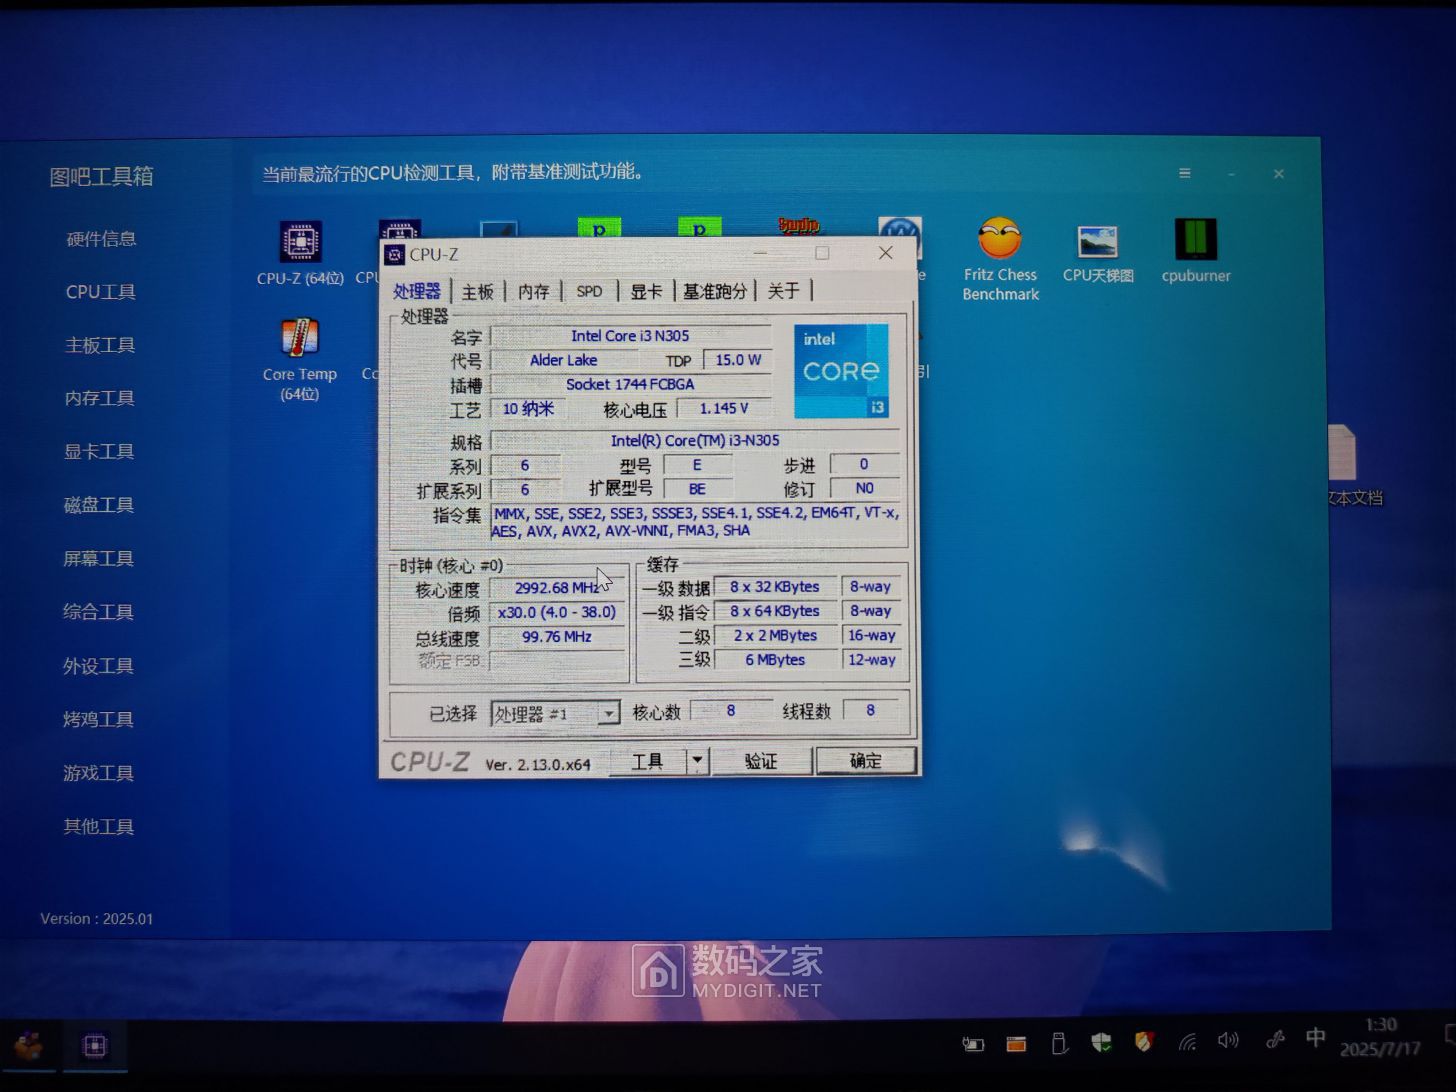This screenshot has height=1092, width=1456.
Task: Click the pen-shaped tray icon
Action: [1275, 1040]
